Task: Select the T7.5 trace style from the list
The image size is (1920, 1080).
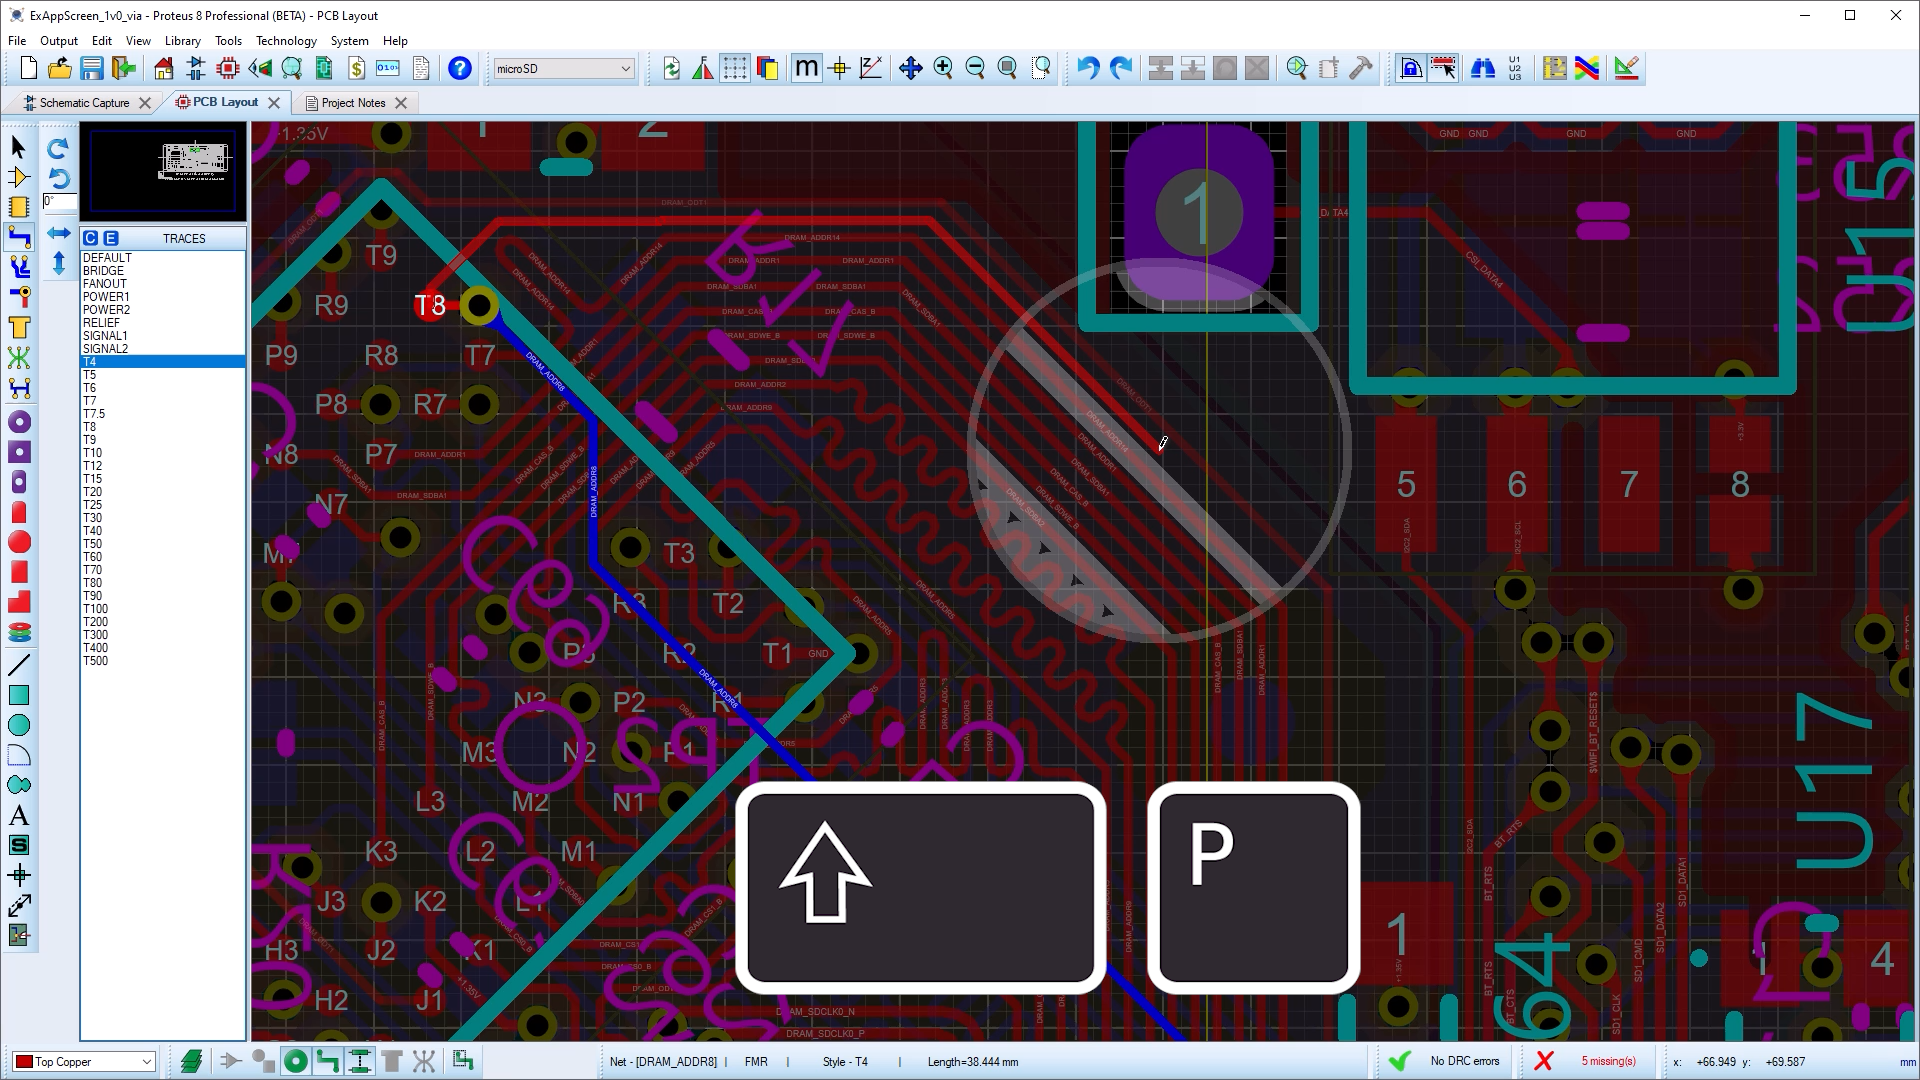Action: [x=95, y=413]
